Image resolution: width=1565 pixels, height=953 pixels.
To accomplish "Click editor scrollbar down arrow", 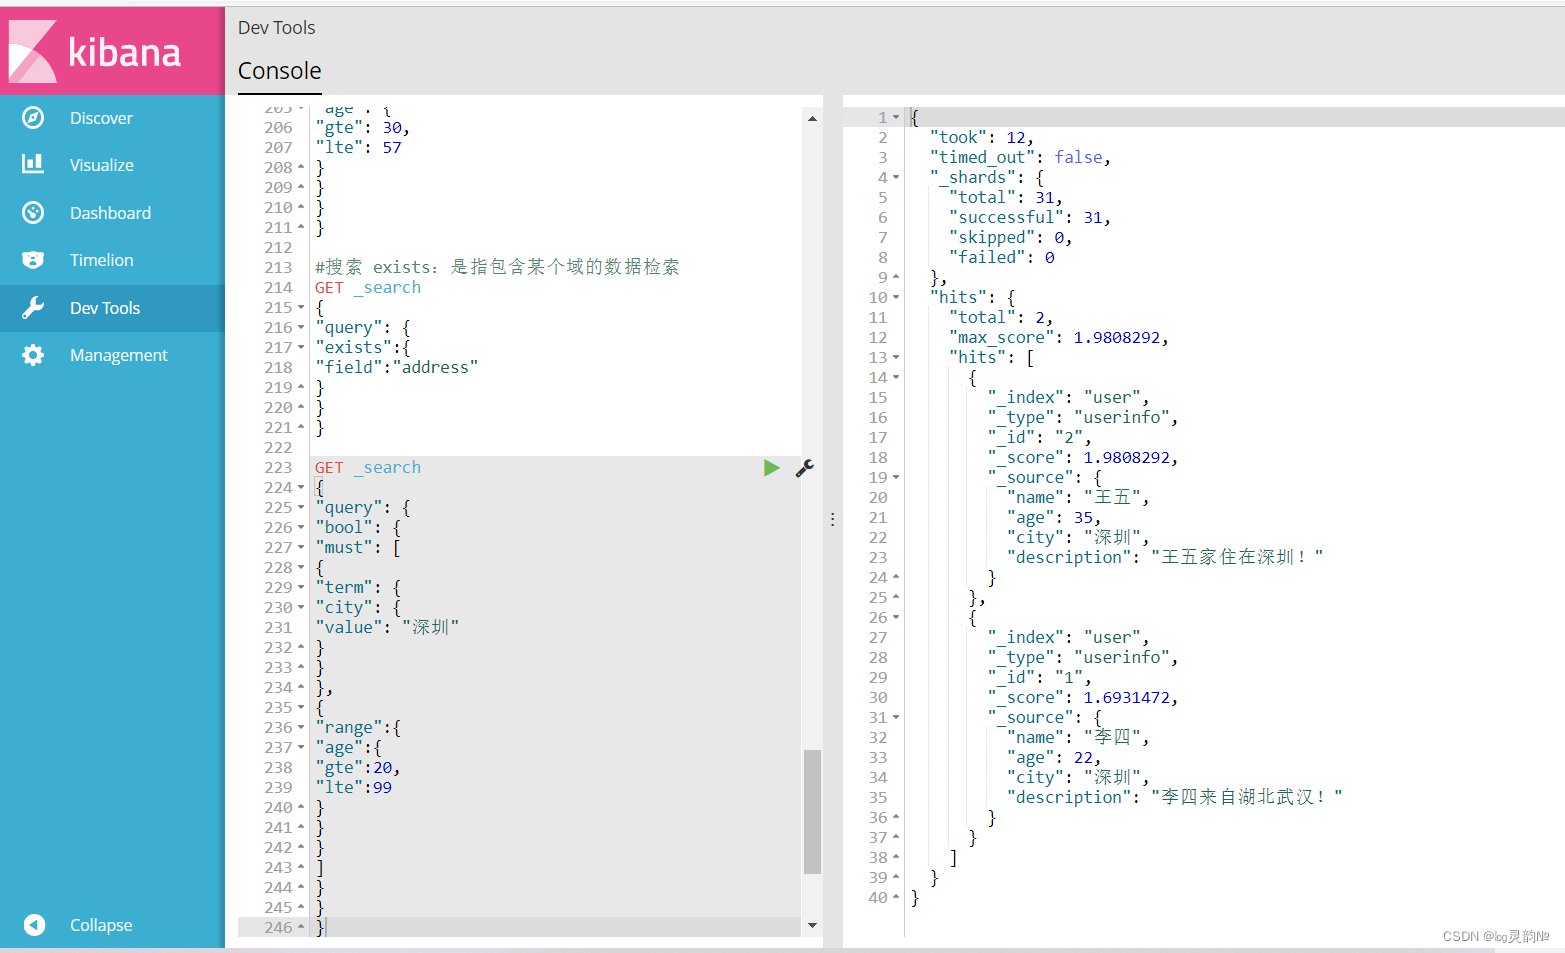I will 812,925.
